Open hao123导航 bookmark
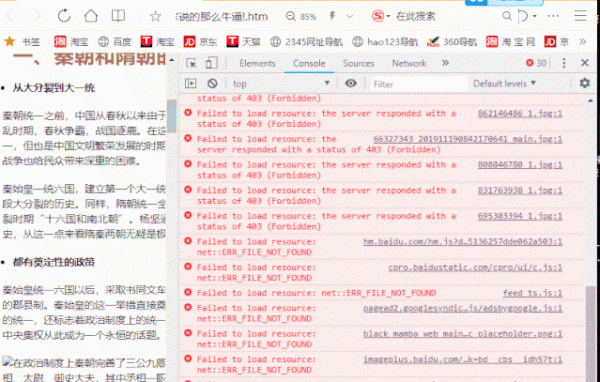Viewport: 600px width, 382px height. click(x=385, y=41)
